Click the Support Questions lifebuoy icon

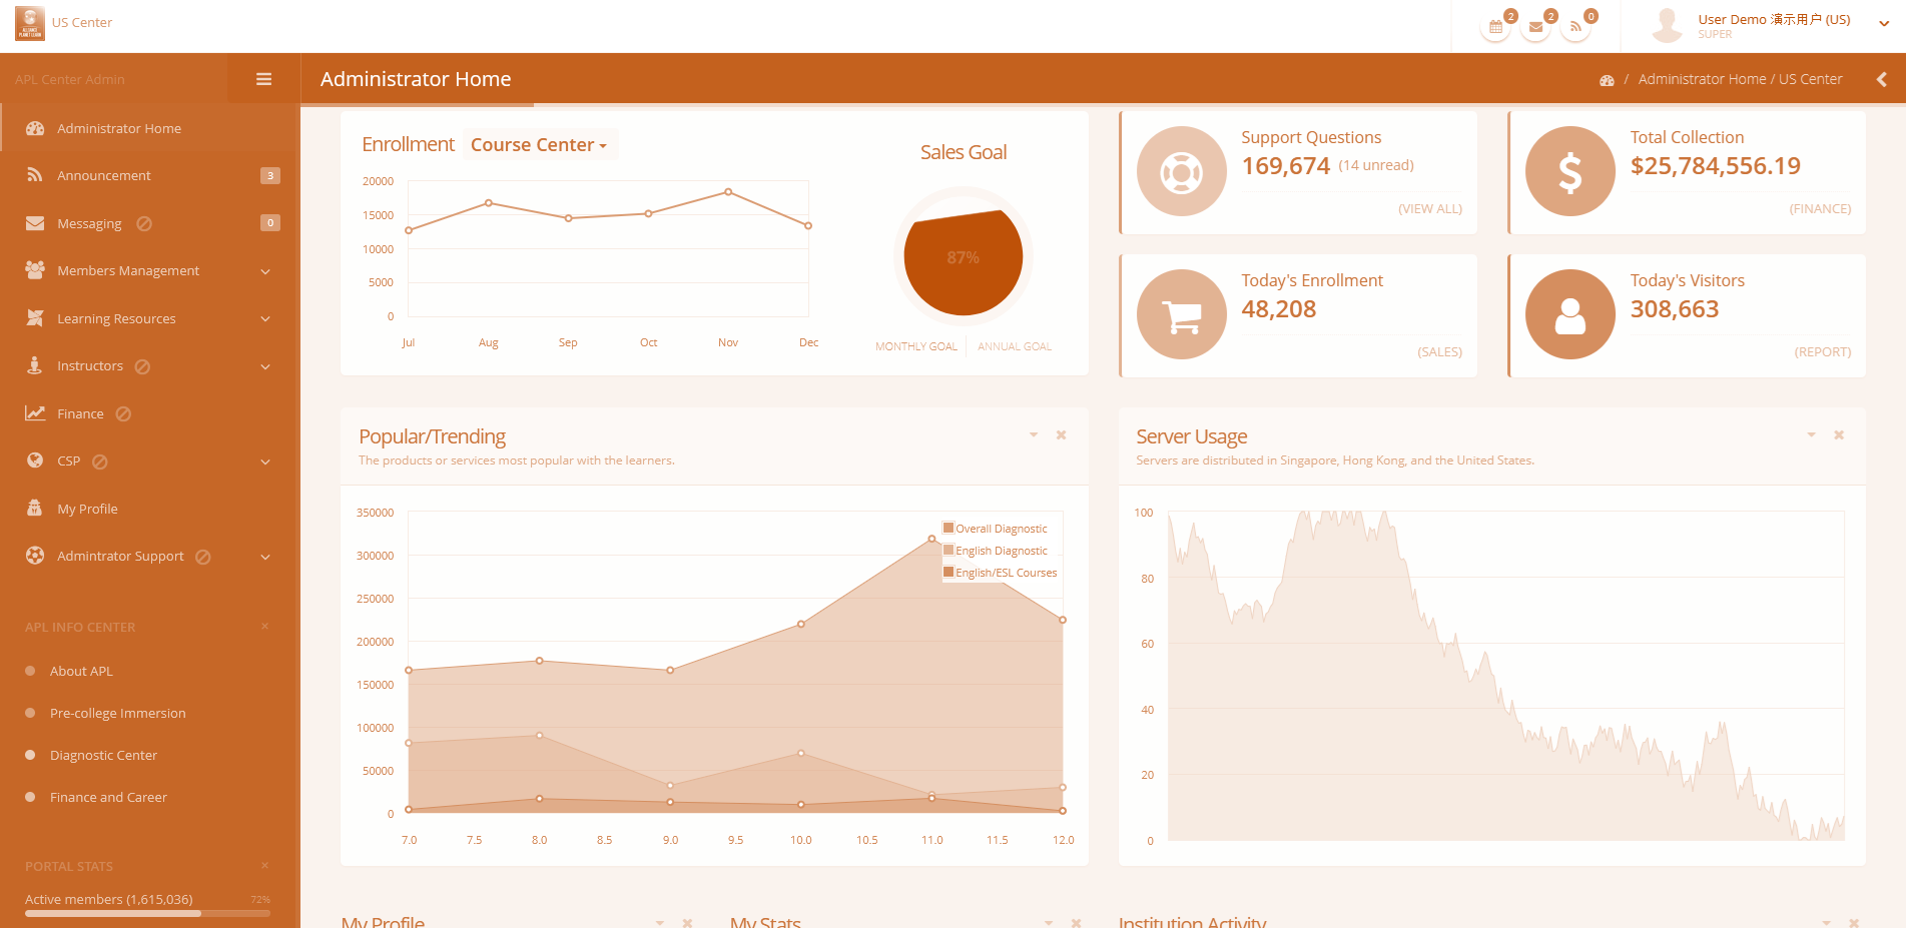click(1181, 172)
